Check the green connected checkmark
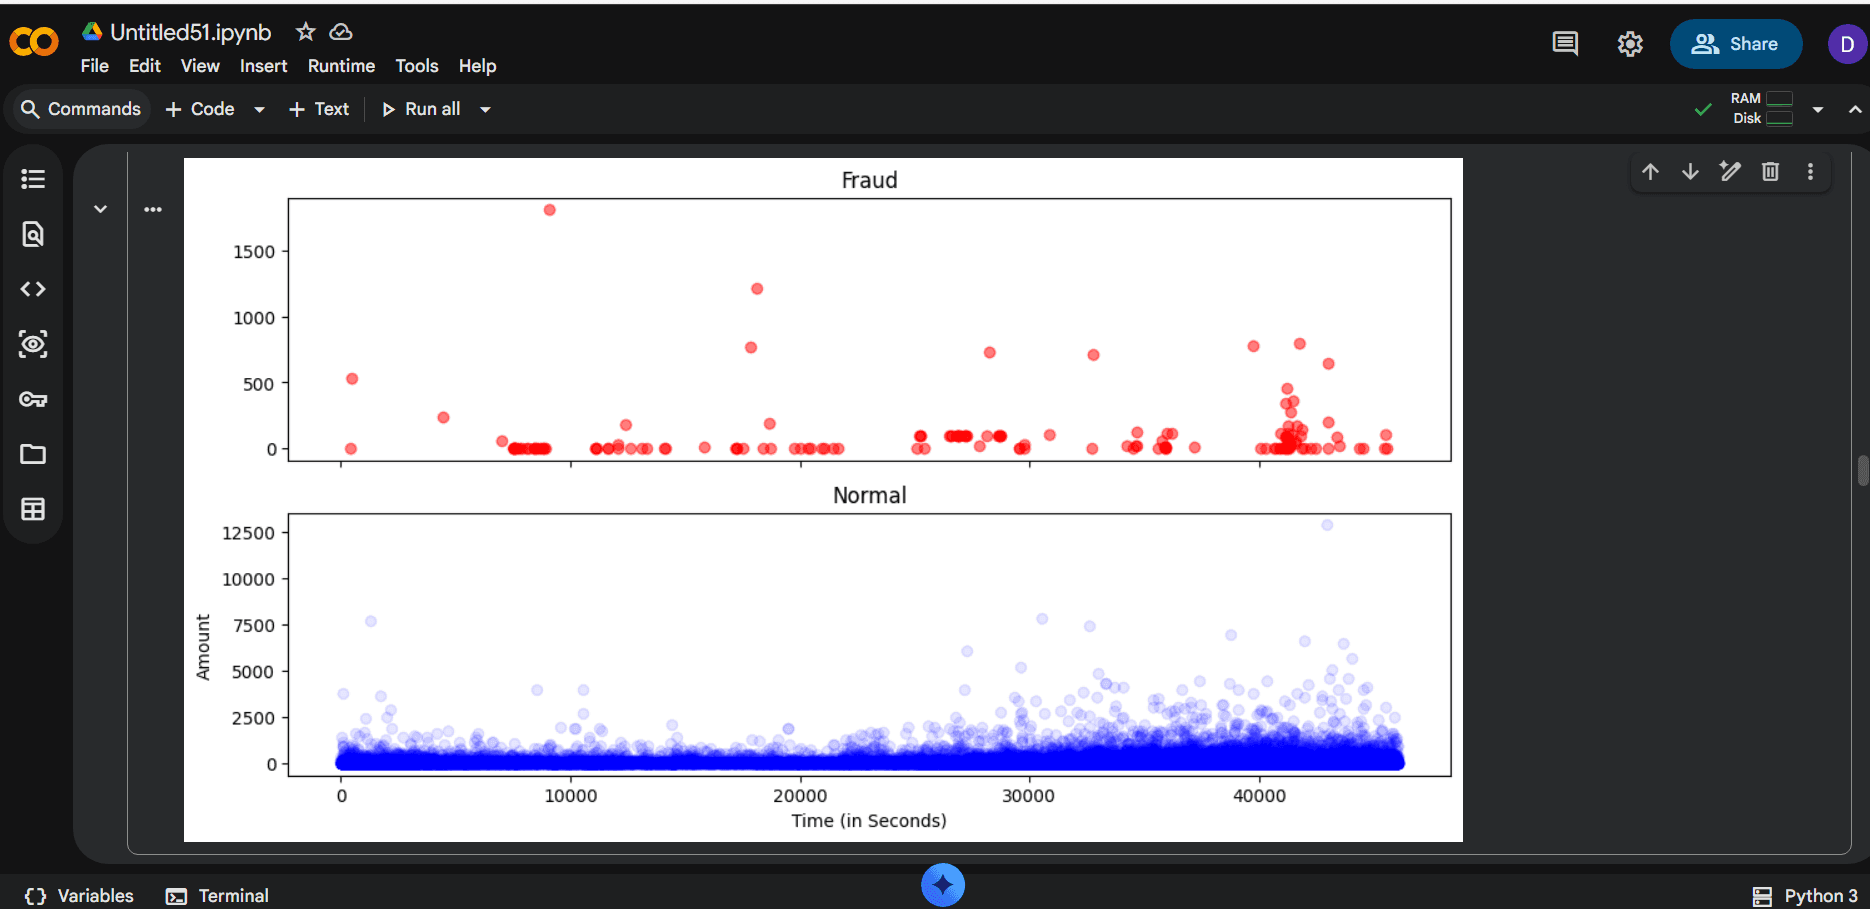Image resolution: width=1870 pixels, height=909 pixels. pyautogui.click(x=1703, y=109)
